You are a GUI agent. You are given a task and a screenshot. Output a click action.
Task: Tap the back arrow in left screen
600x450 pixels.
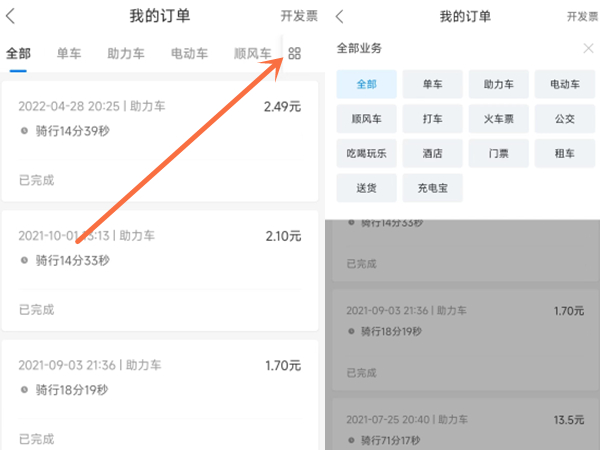coord(10,16)
